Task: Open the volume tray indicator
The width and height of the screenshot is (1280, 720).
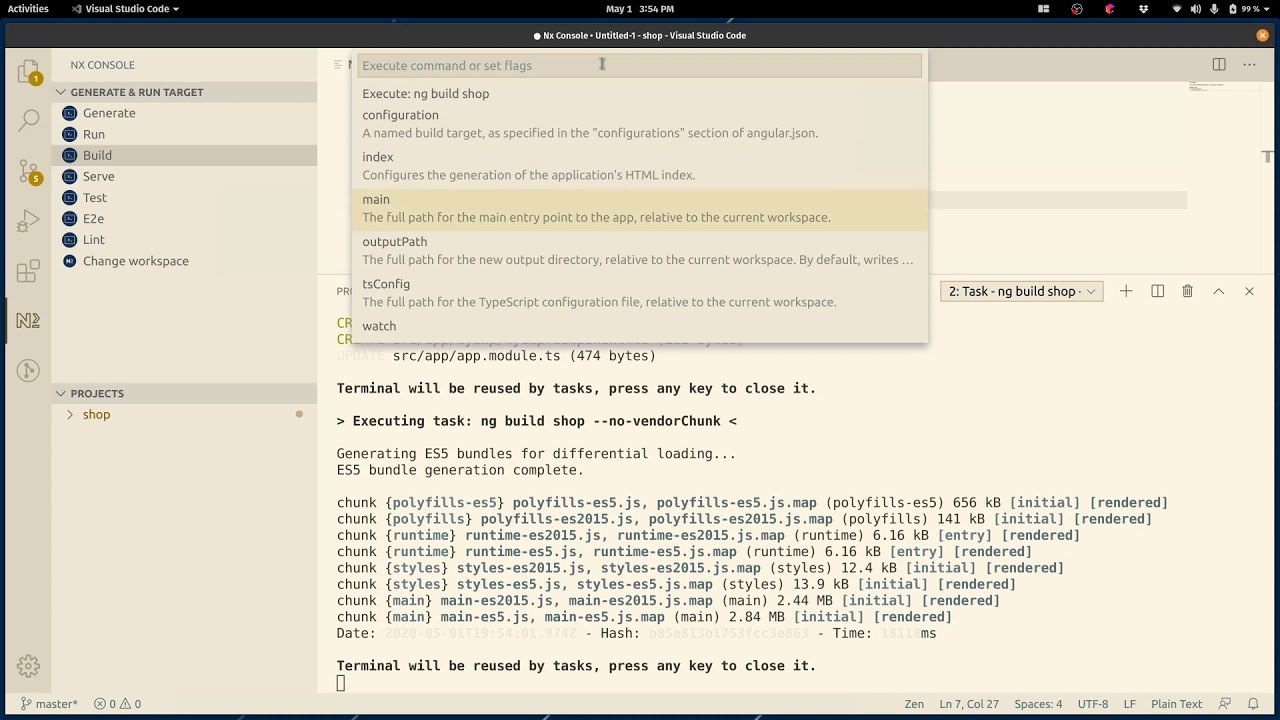Action: pyautogui.click(x=1196, y=9)
